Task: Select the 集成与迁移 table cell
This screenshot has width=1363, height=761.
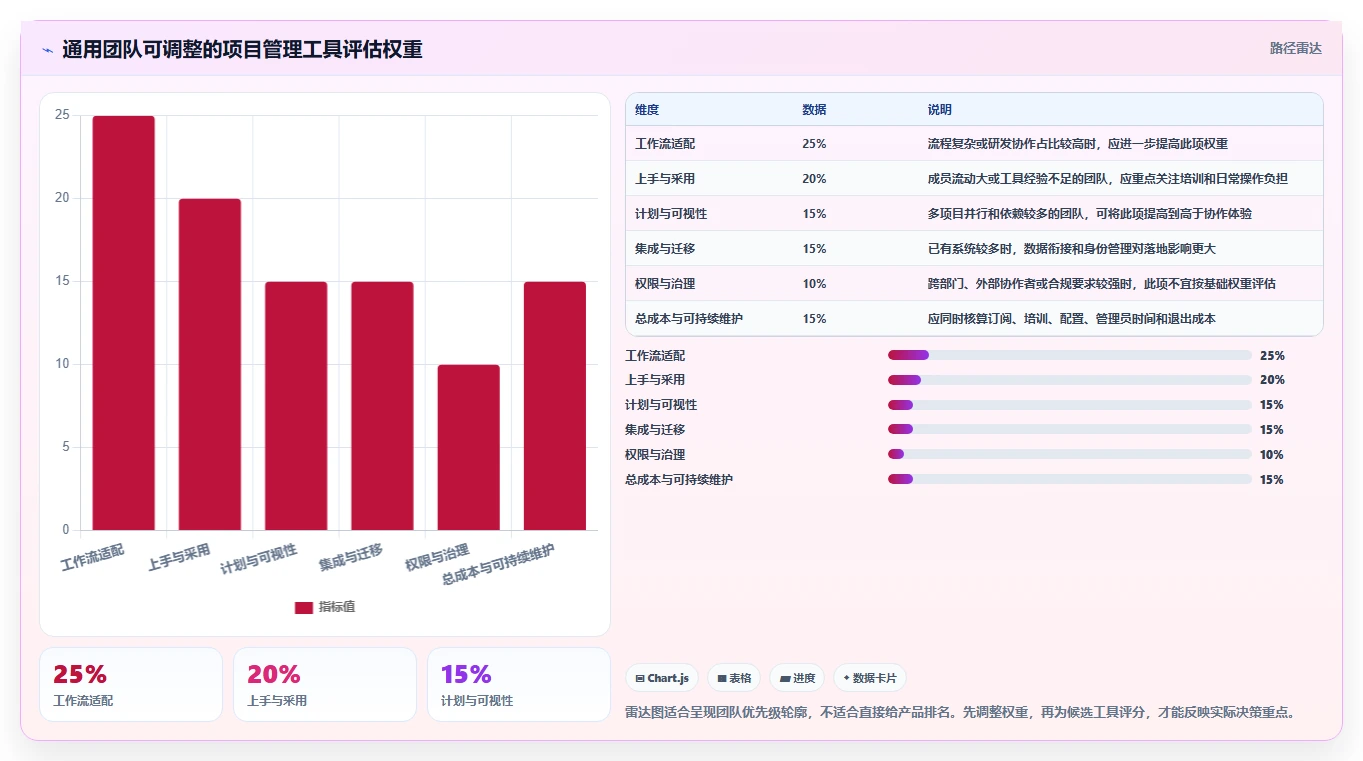Action: (709, 249)
